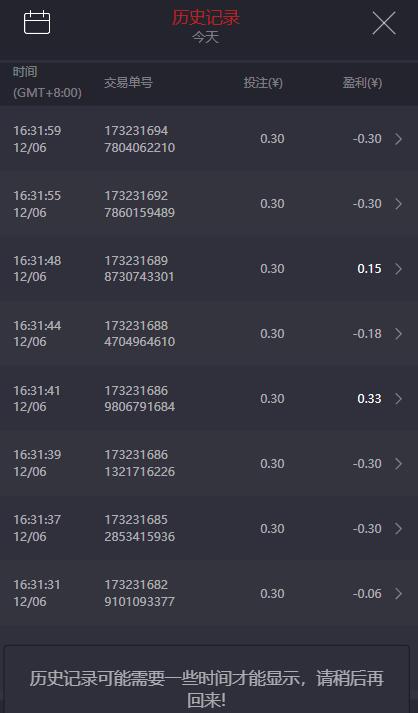Close the history records panel
The height and width of the screenshot is (713, 418).
(384, 23)
